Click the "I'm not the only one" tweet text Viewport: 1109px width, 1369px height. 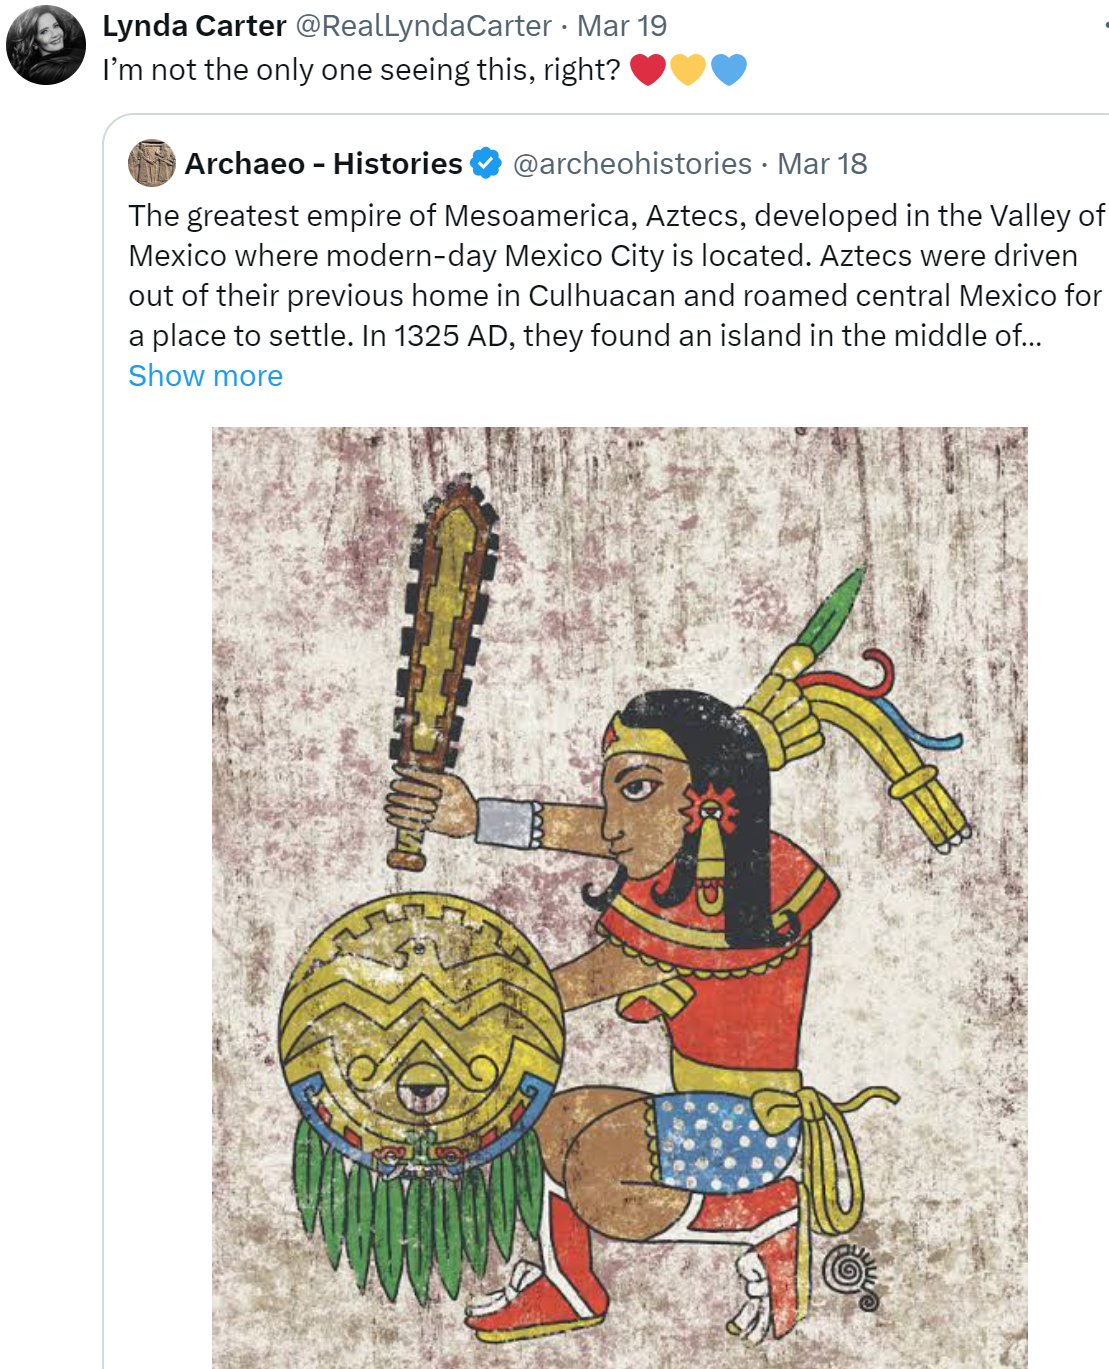point(361,70)
